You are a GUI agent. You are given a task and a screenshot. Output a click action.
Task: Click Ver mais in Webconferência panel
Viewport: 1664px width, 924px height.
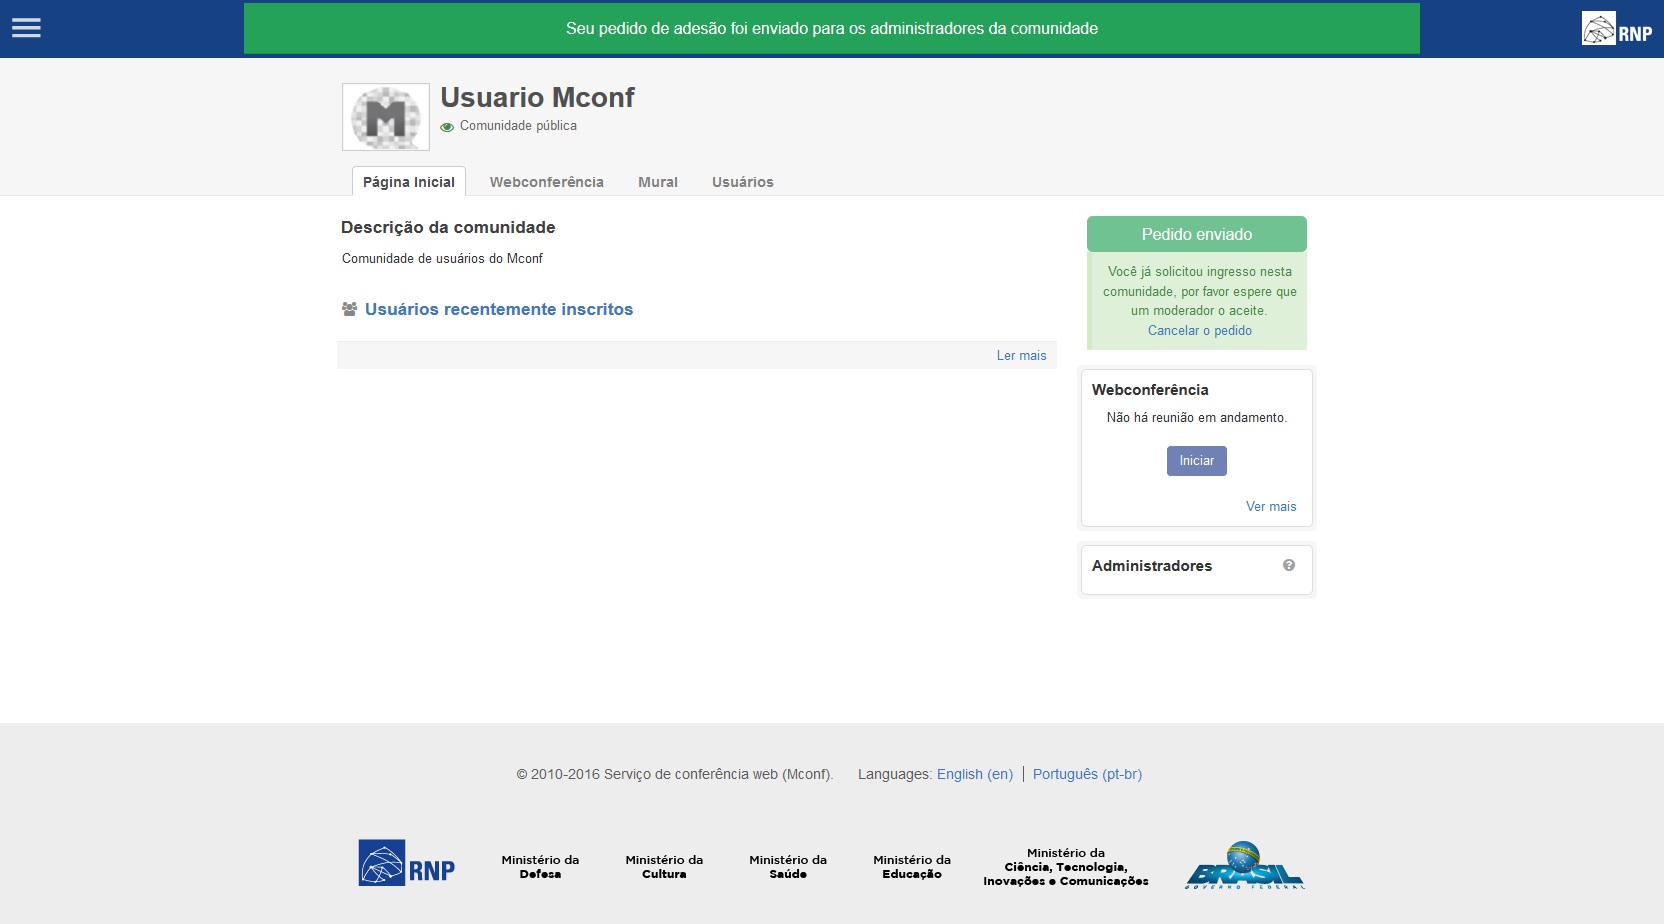[x=1270, y=507]
